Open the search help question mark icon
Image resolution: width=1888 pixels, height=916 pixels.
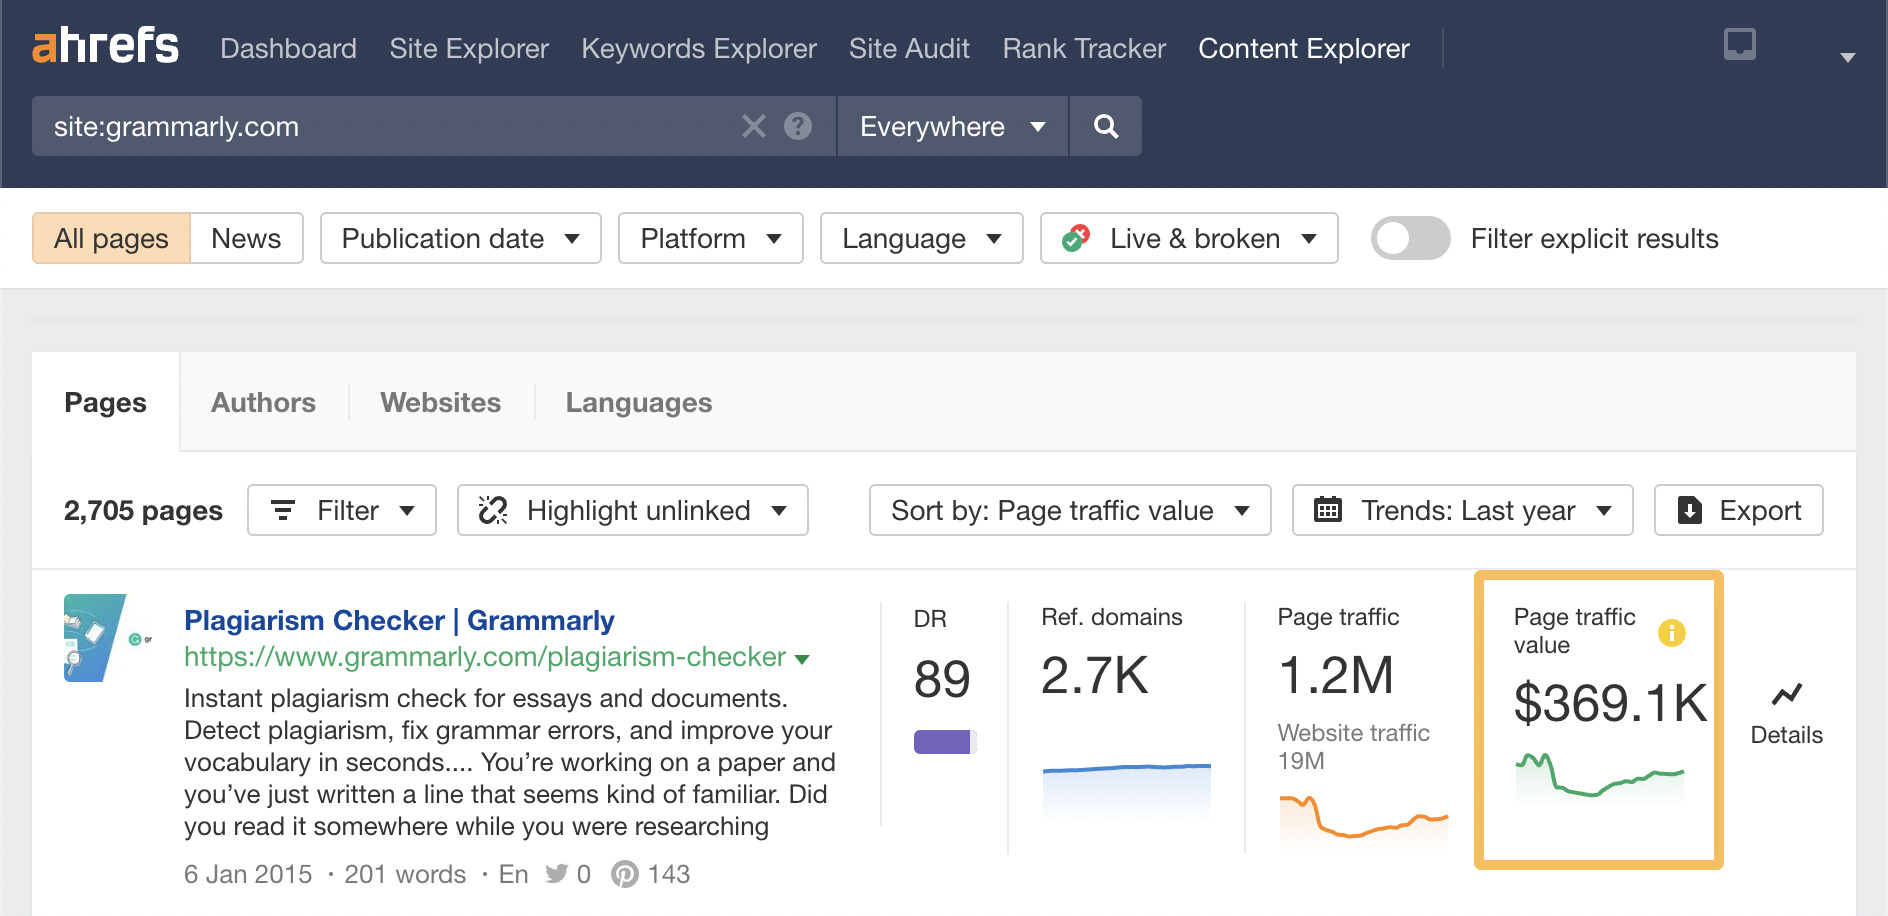[795, 126]
